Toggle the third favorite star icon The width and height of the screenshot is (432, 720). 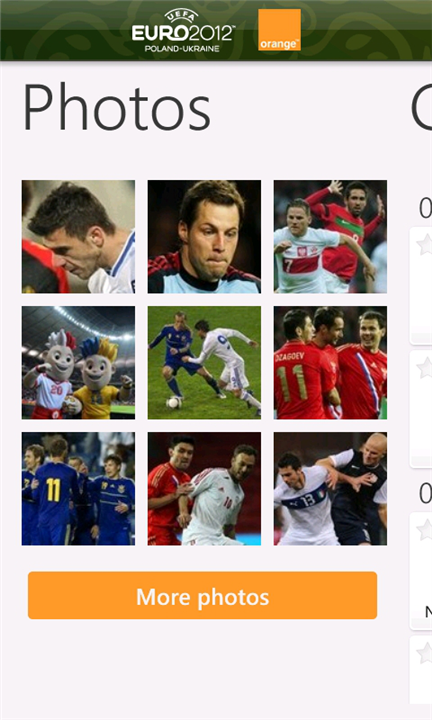425,529
